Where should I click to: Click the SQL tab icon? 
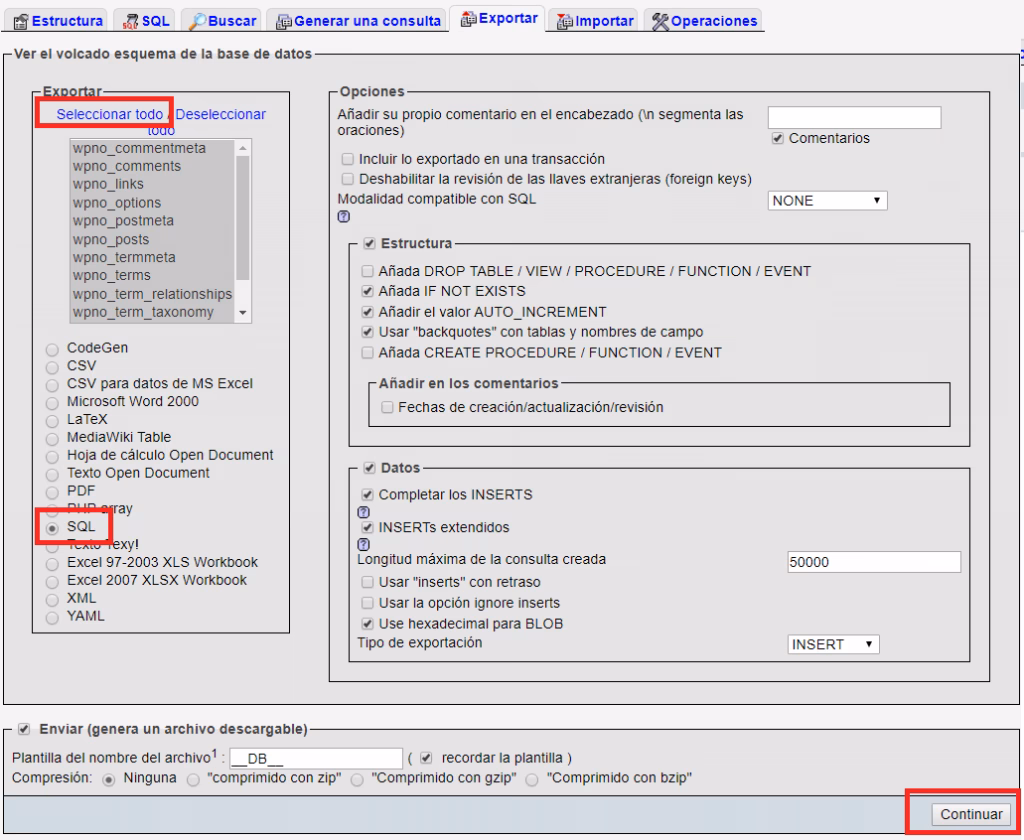point(131,22)
